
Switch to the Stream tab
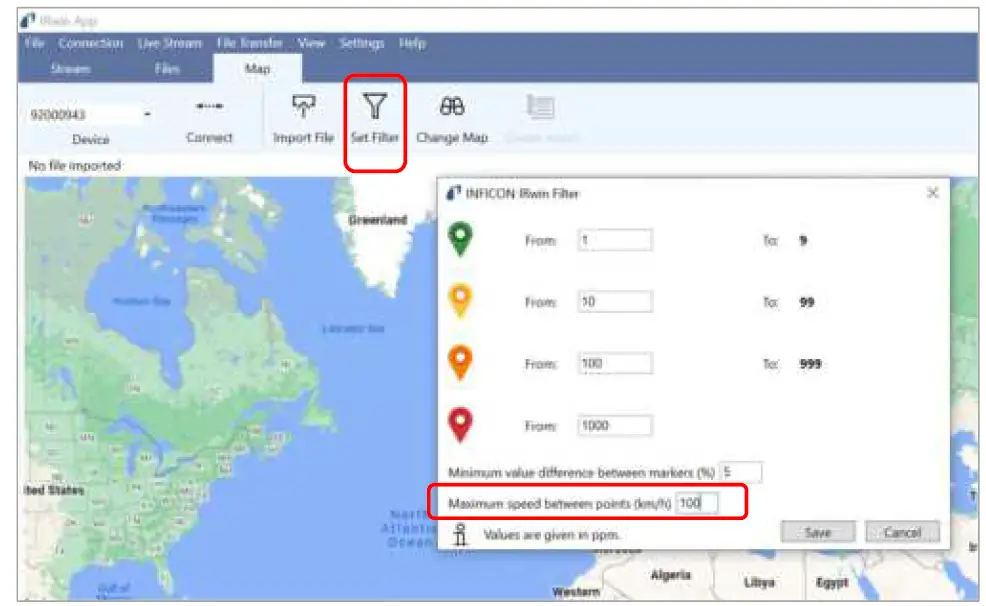(x=70, y=69)
